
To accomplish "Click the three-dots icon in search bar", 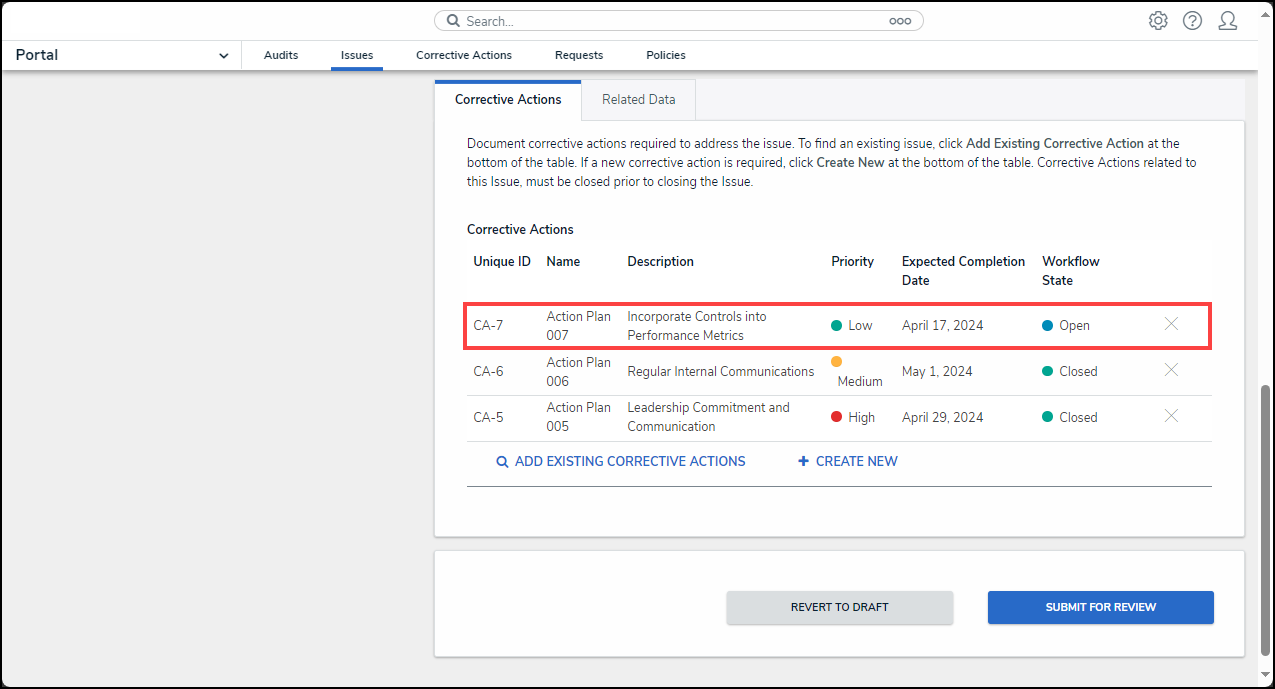I will click(899, 21).
